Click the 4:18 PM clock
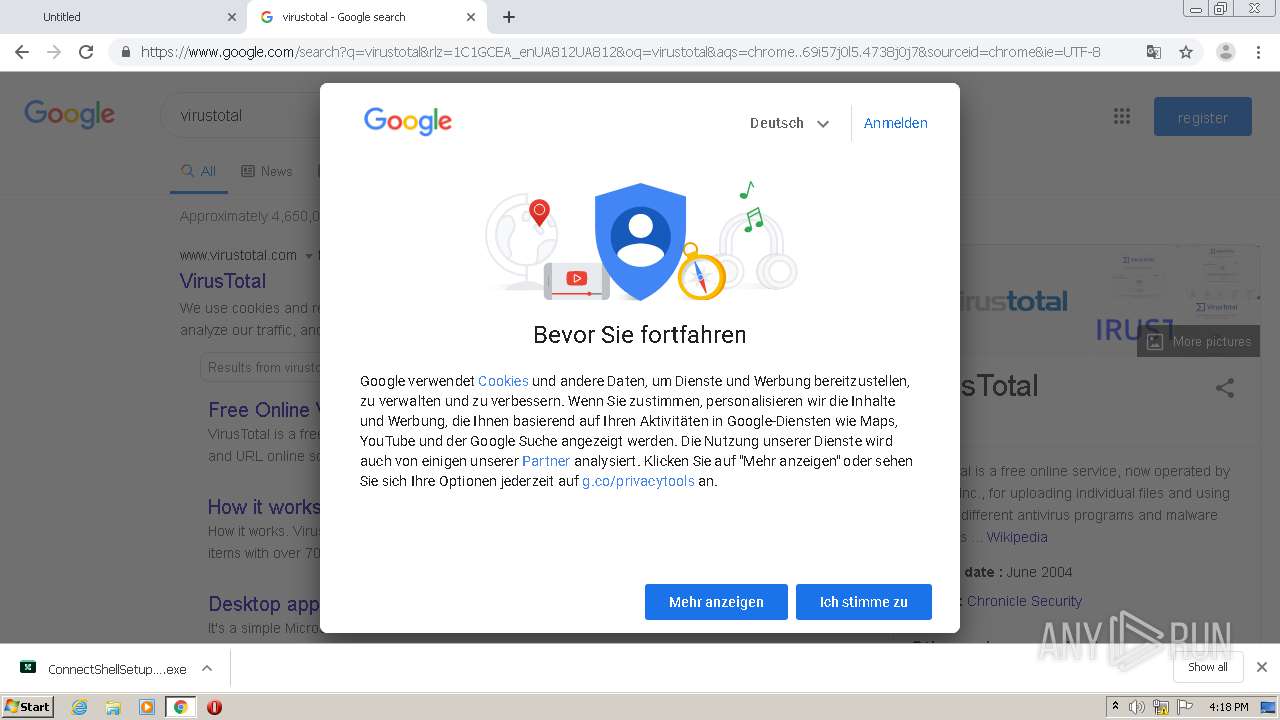Image resolution: width=1280 pixels, height=720 pixels. pos(1228,707)
